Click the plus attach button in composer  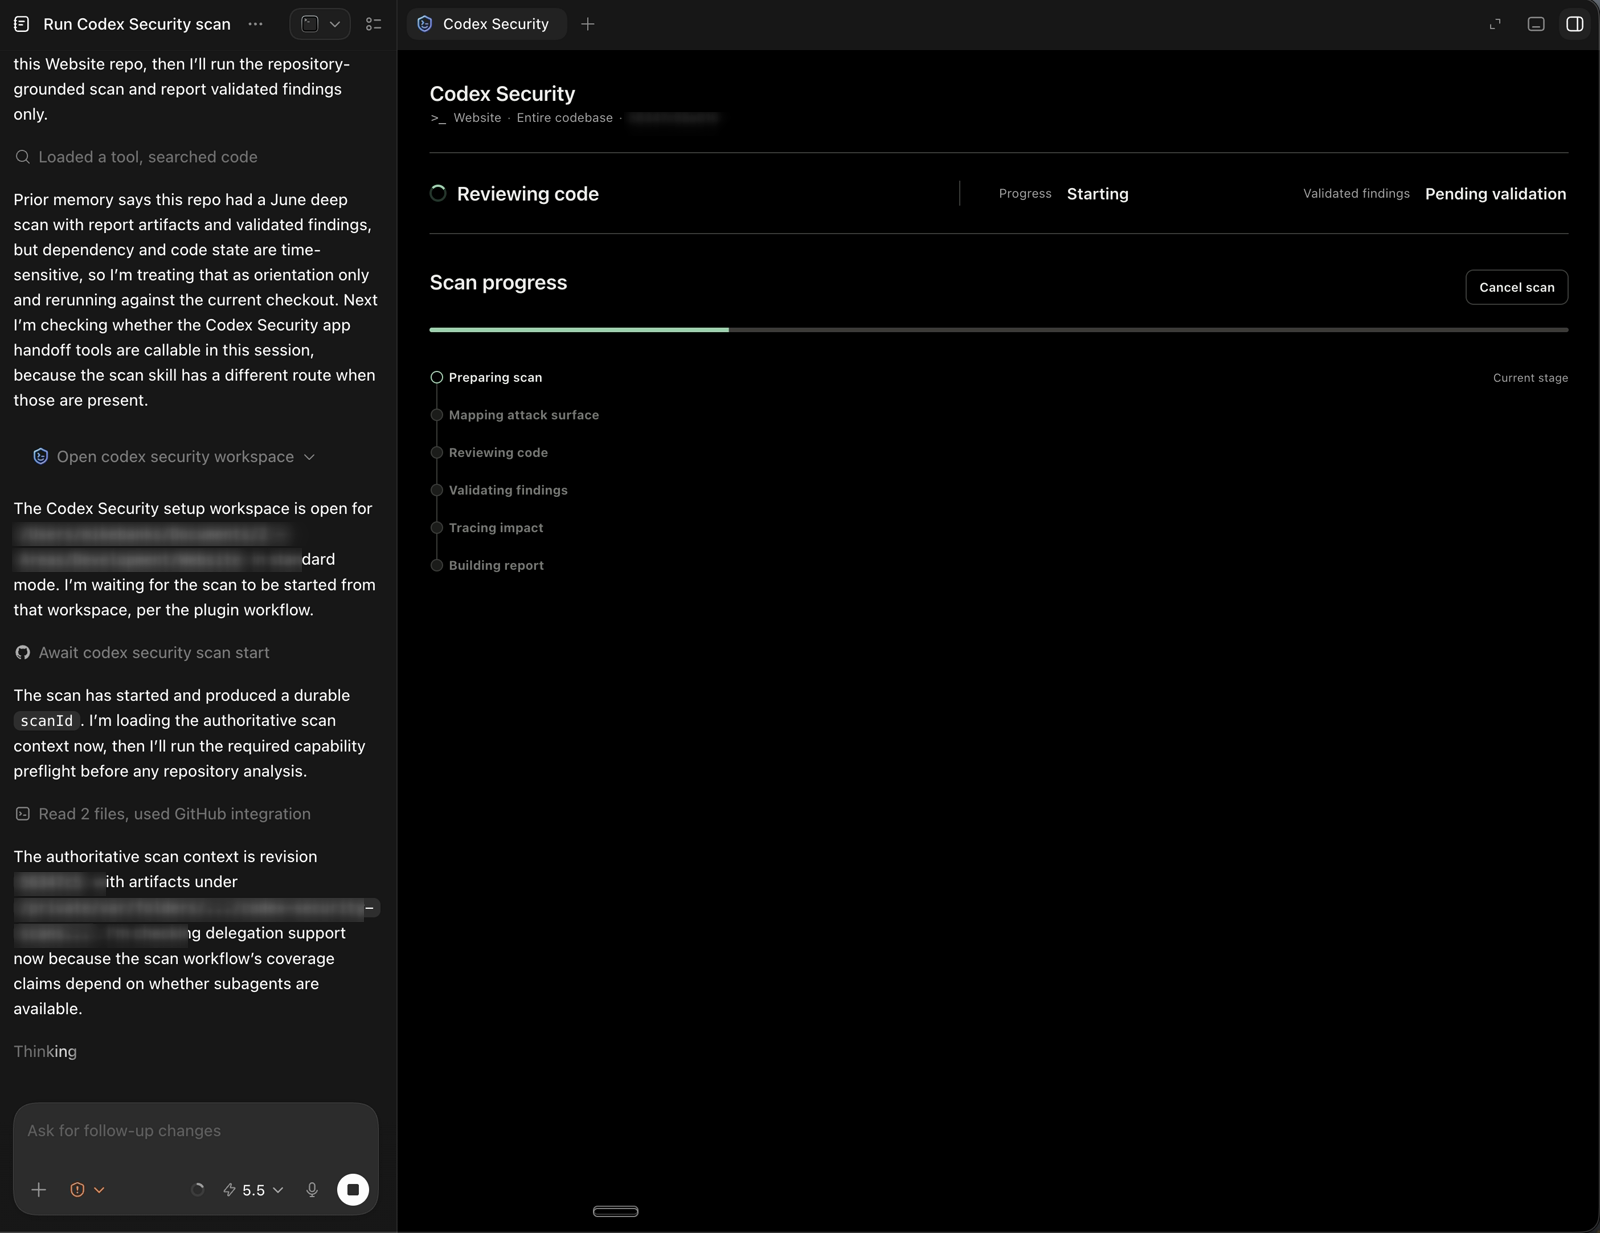tap(39, 1190)
